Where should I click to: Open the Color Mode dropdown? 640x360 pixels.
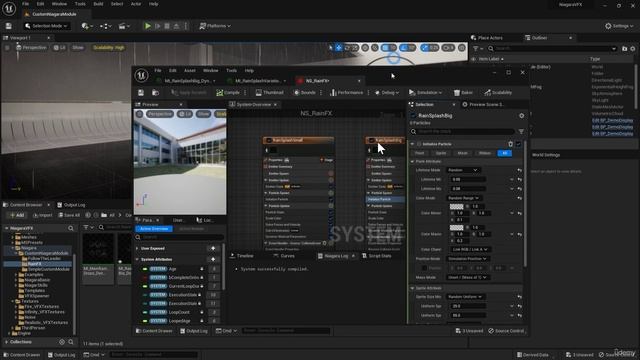[463, 198]
